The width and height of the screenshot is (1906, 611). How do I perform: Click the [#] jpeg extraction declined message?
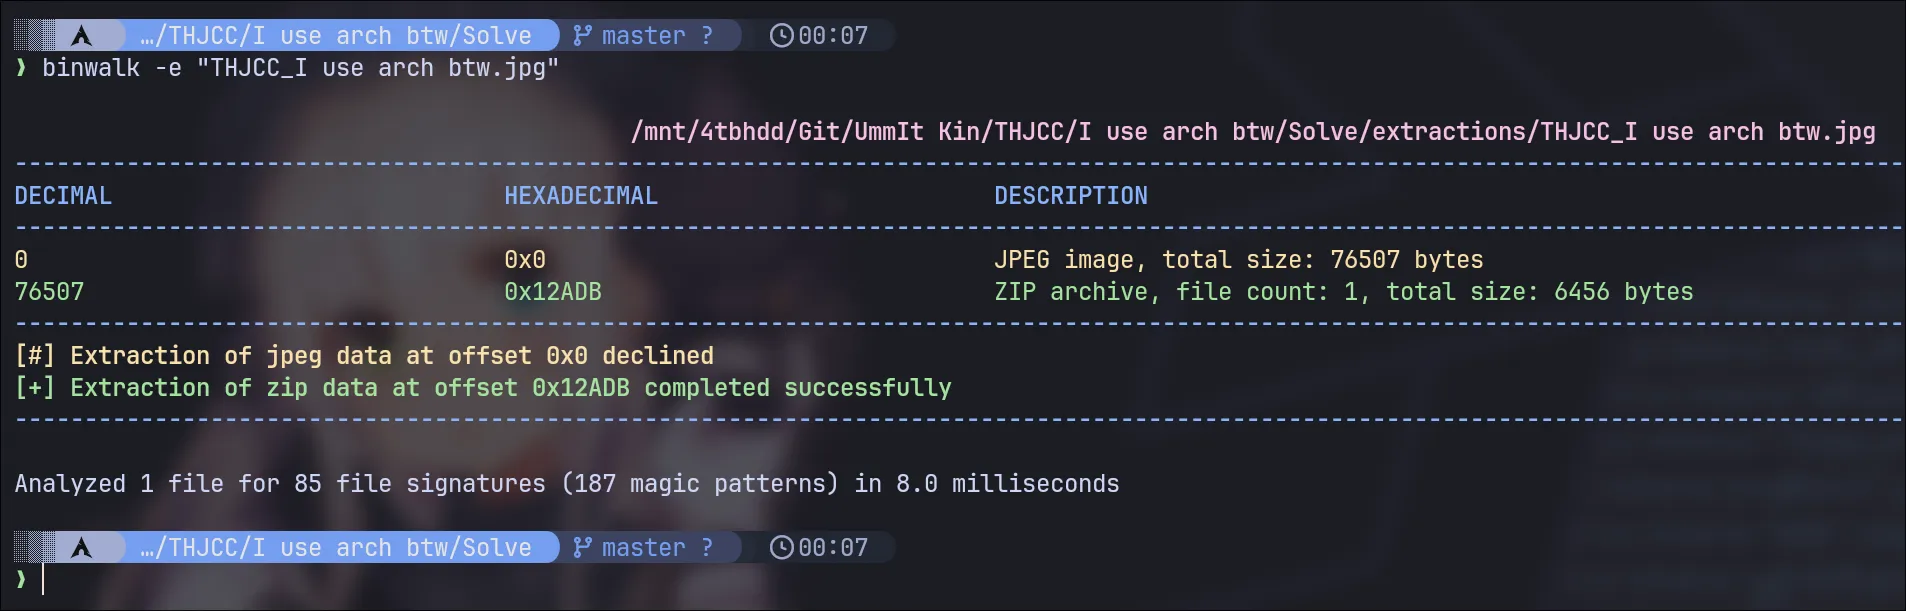click(364, 356)
